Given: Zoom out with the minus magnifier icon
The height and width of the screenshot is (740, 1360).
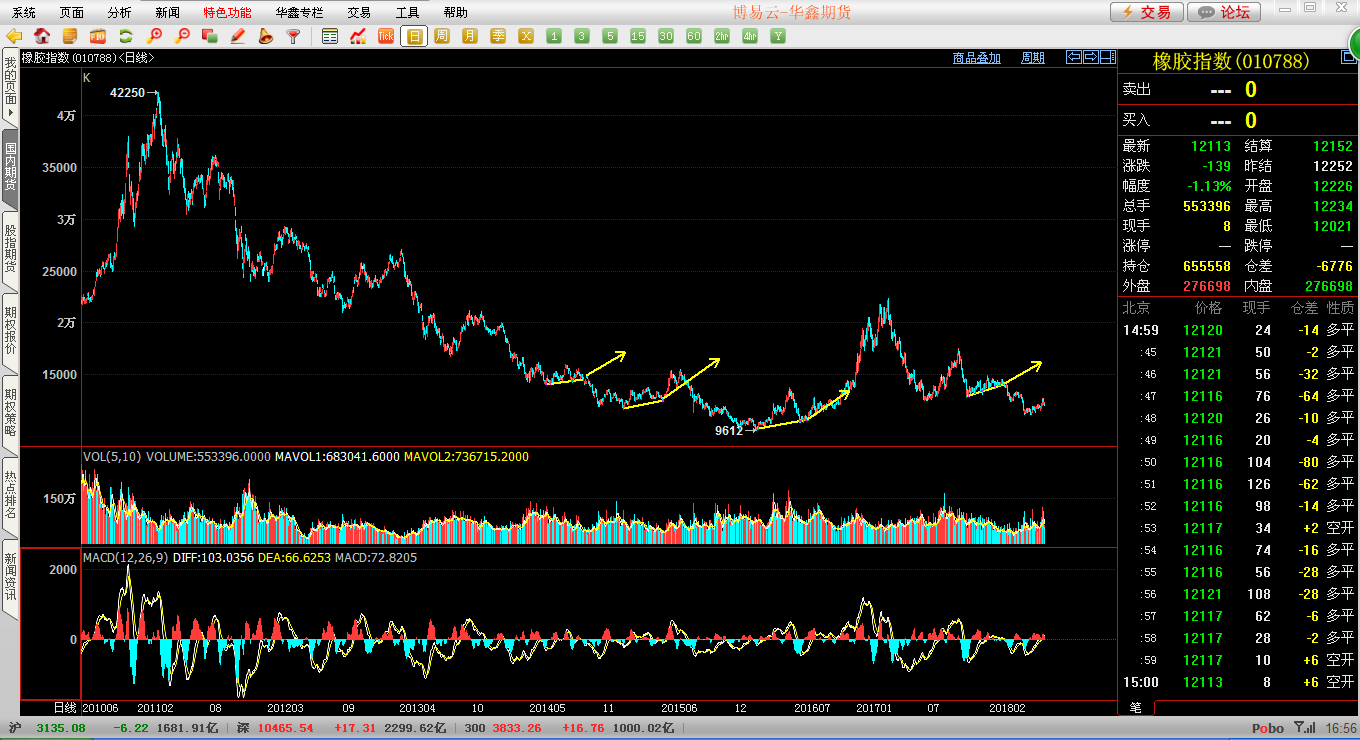Looking at the screenshot, I should point(182,36).
